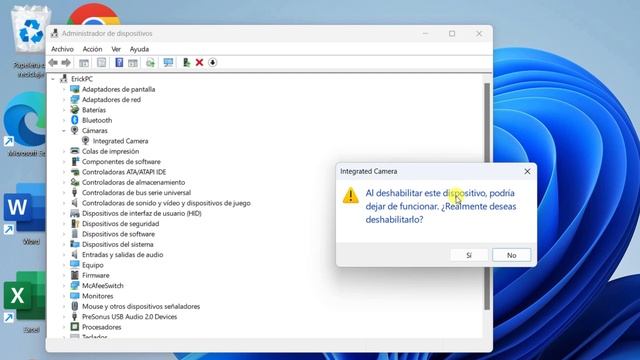Viewport: 640px width, 360px height.
Task: Open the Ver menu
Action: (116, 49)
